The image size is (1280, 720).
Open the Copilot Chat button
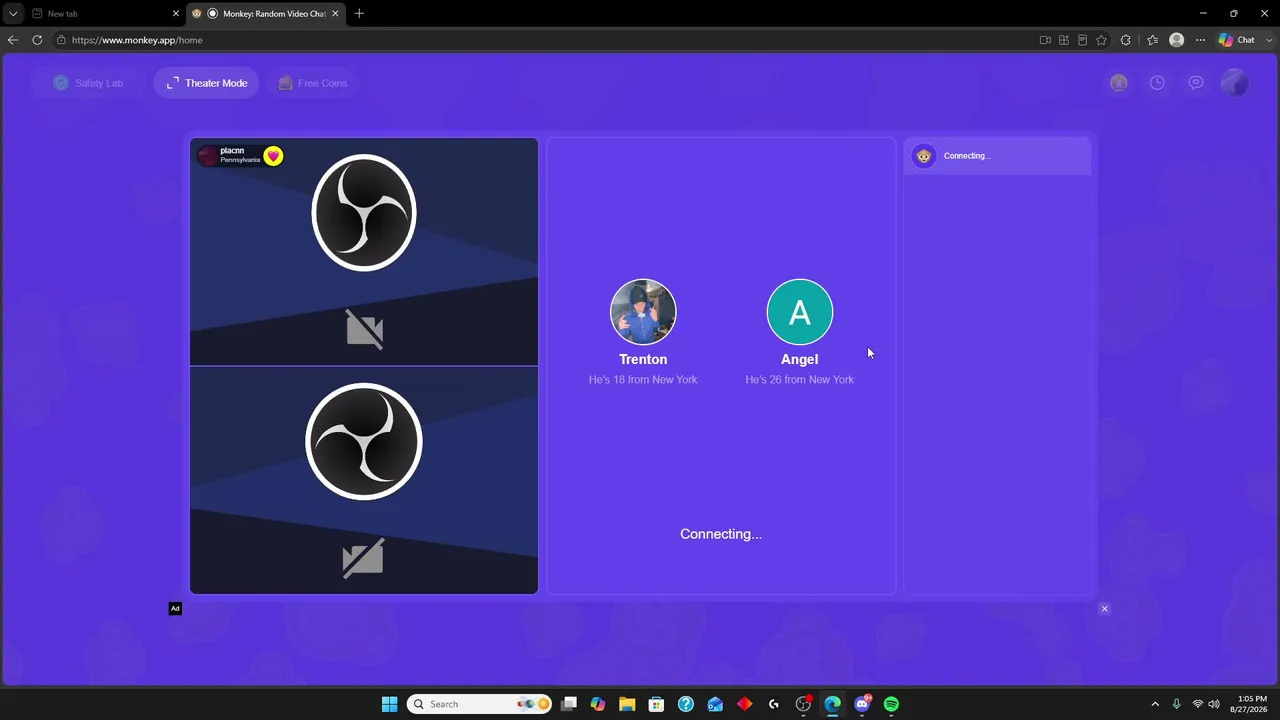1237,40
